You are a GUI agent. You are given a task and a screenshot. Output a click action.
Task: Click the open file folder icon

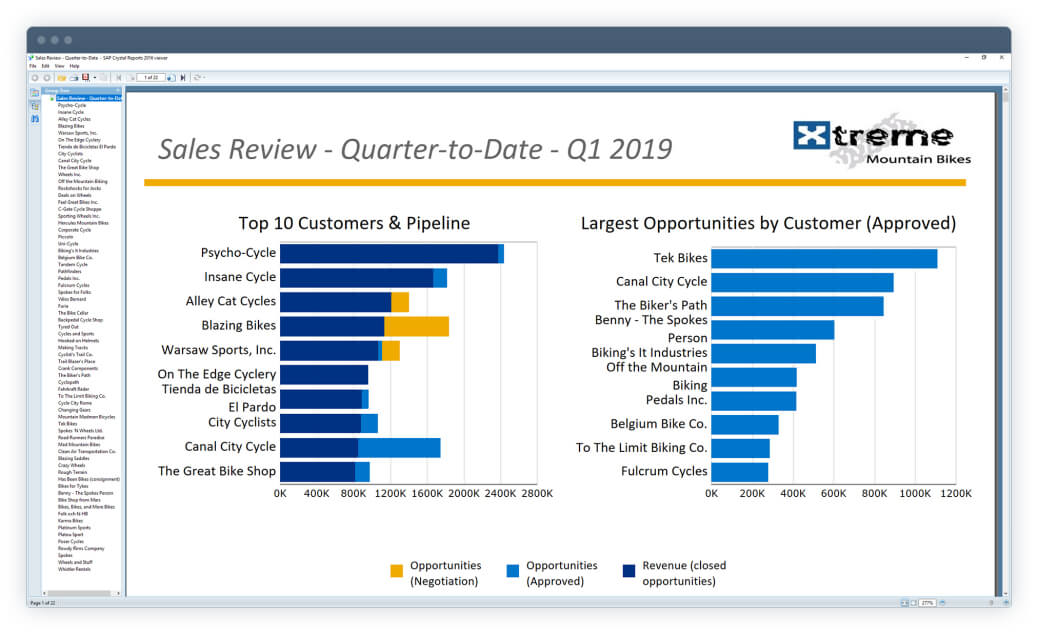(x=62, y=77)
